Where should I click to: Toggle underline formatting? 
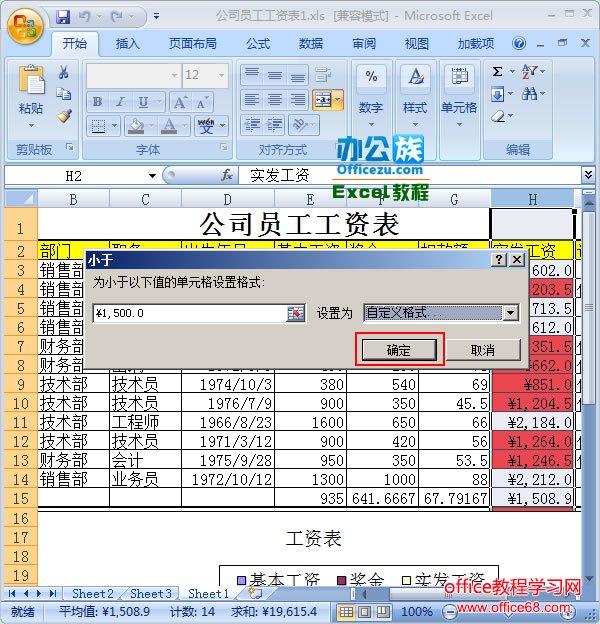click(x=143, y=102)
